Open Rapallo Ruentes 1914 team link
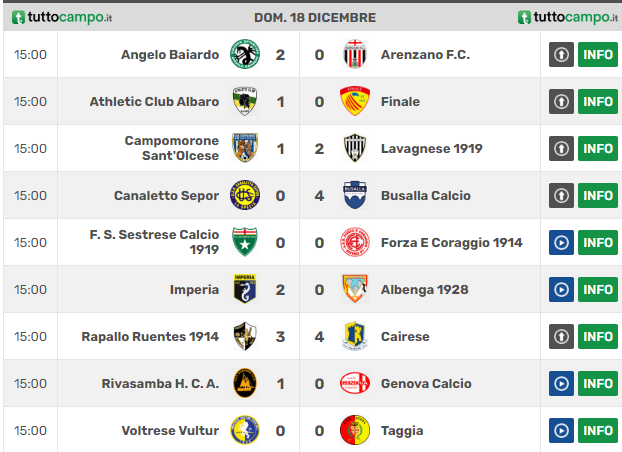622x452 pixels. [150, 337]
